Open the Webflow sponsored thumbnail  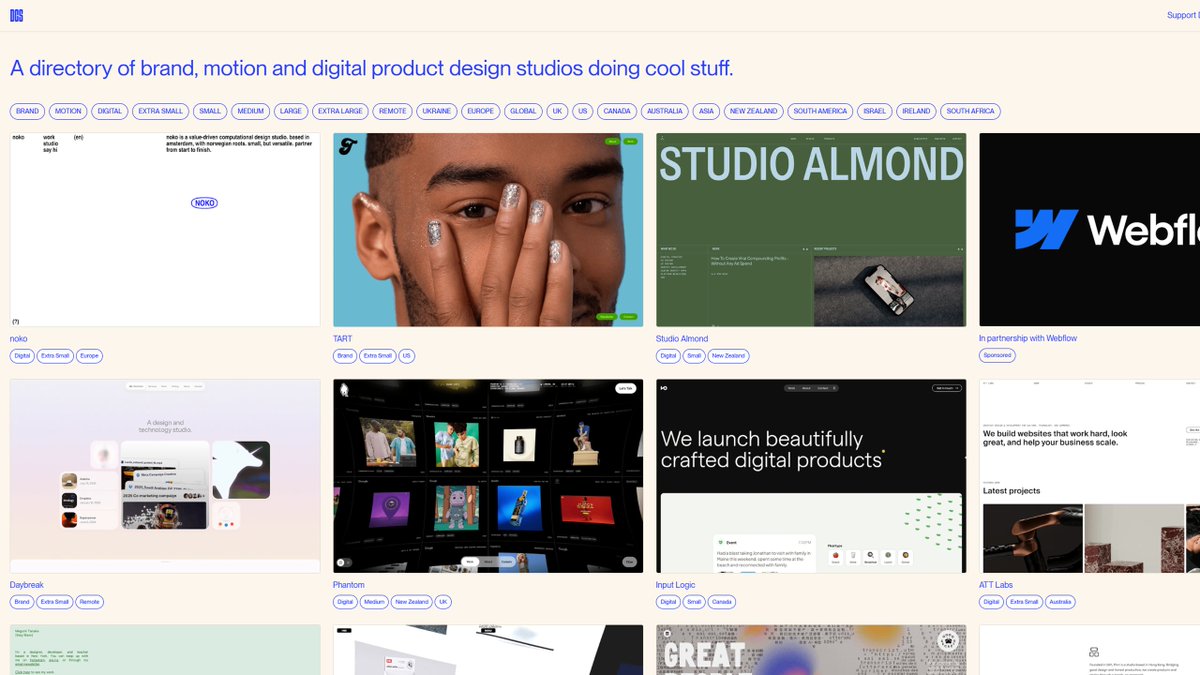point(1089,229)
